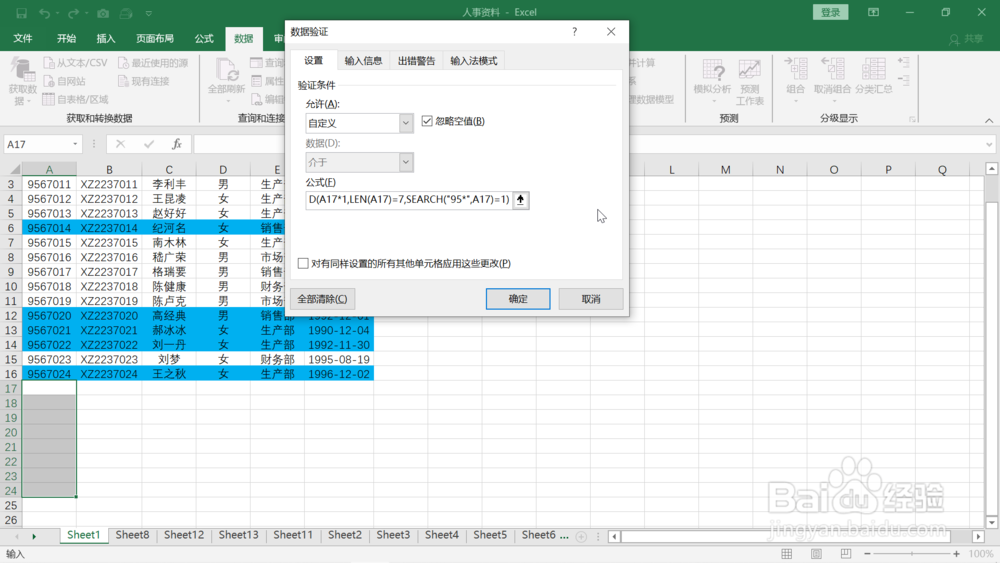Click the Cancel (取消) button
This screenshot has height=563, width=1000.
tap(591, 298)
